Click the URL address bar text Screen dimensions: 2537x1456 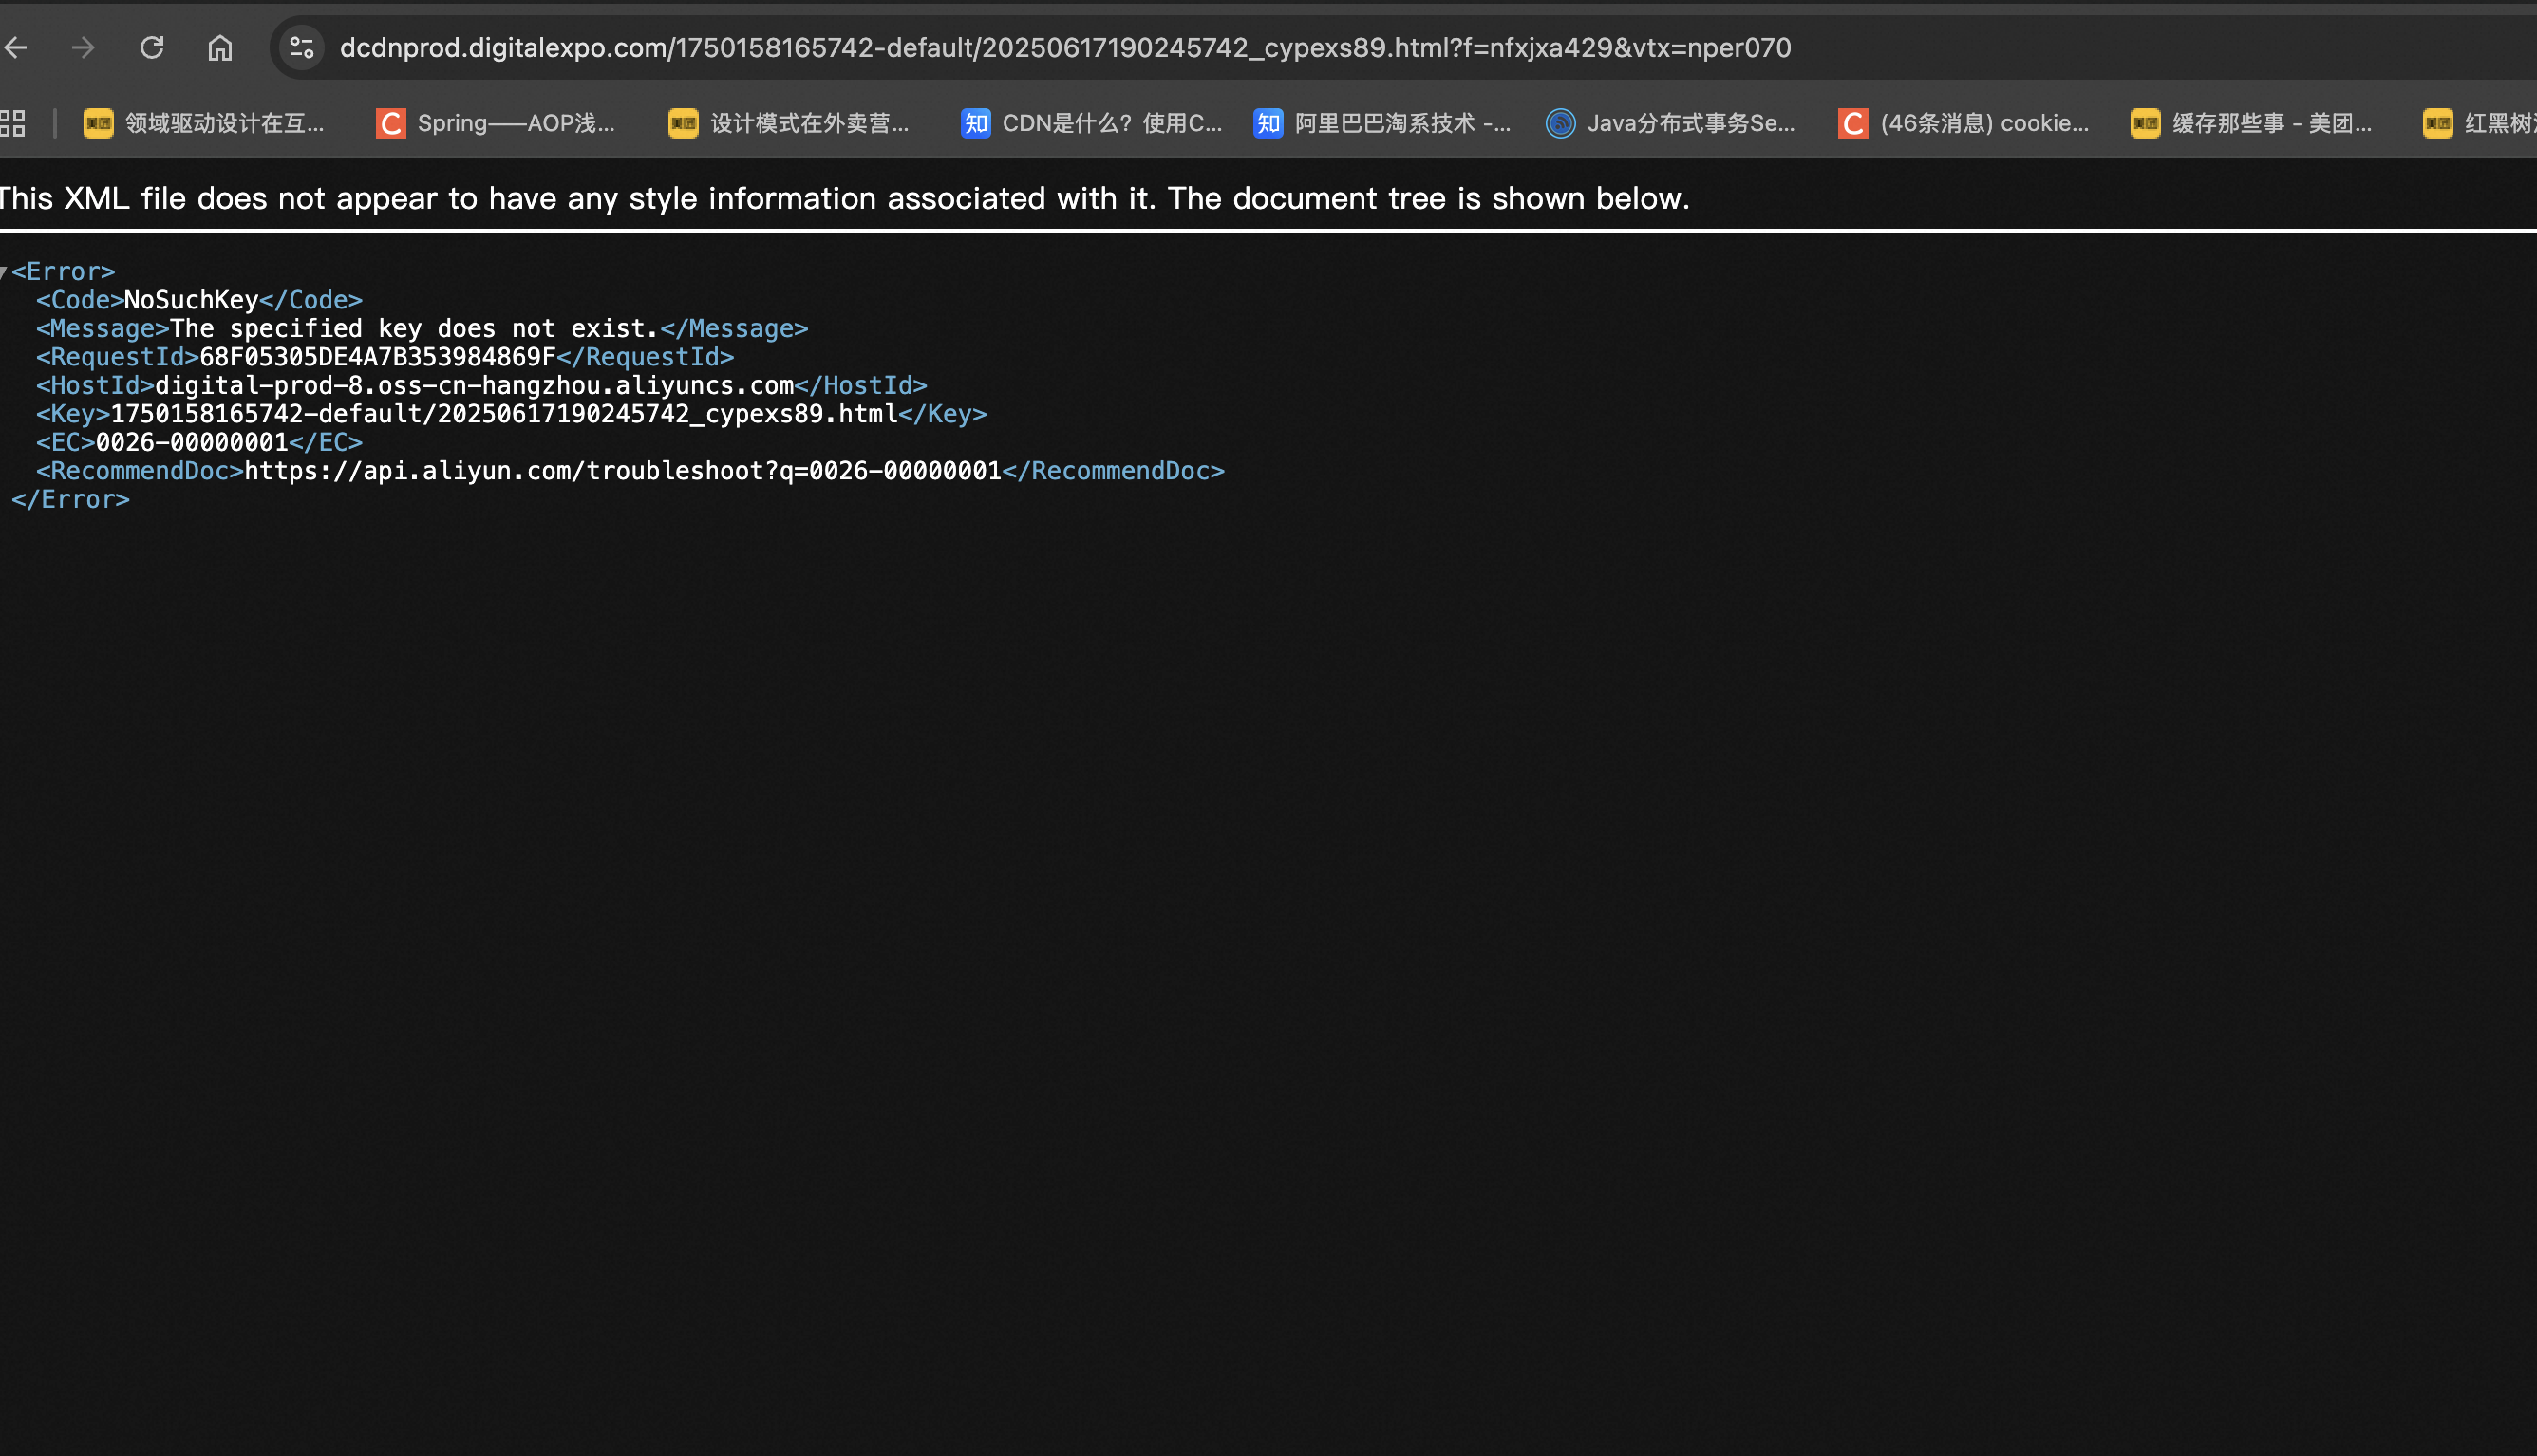[1065, 47]
